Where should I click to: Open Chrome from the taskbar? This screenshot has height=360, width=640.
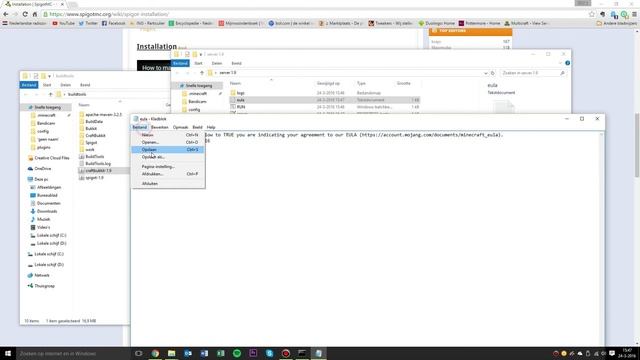tap(155, 353)
